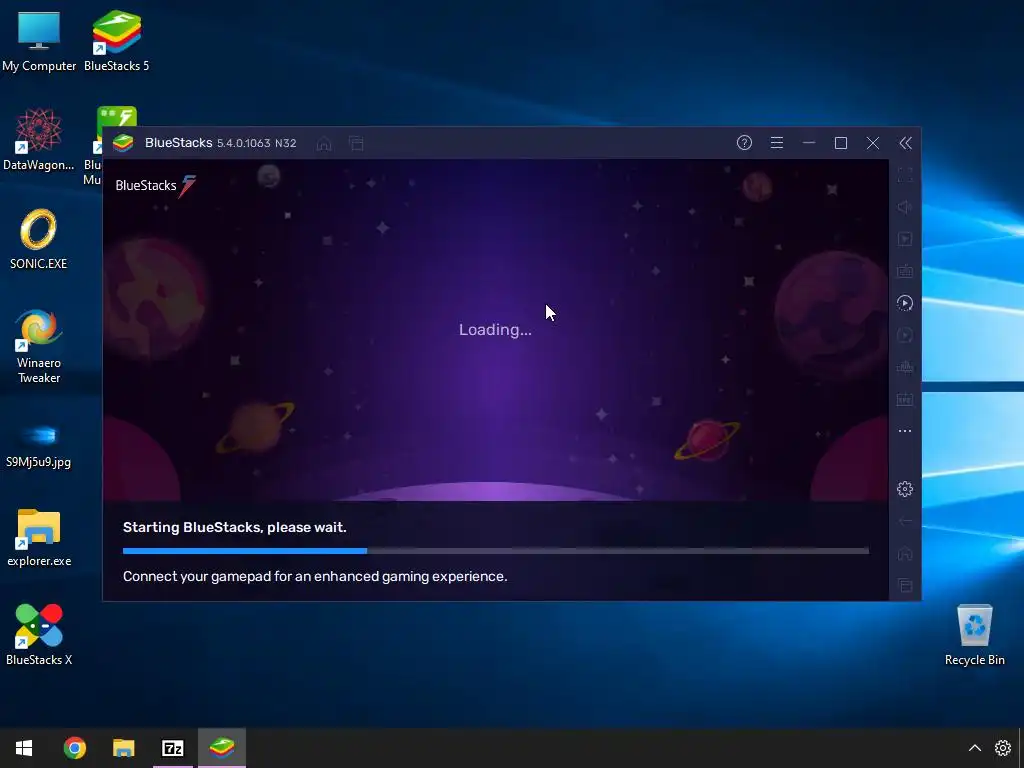Open the BlueStacks hamburger menu
The height and width of the screenshot is (768, 1024).
click(776, 143)
